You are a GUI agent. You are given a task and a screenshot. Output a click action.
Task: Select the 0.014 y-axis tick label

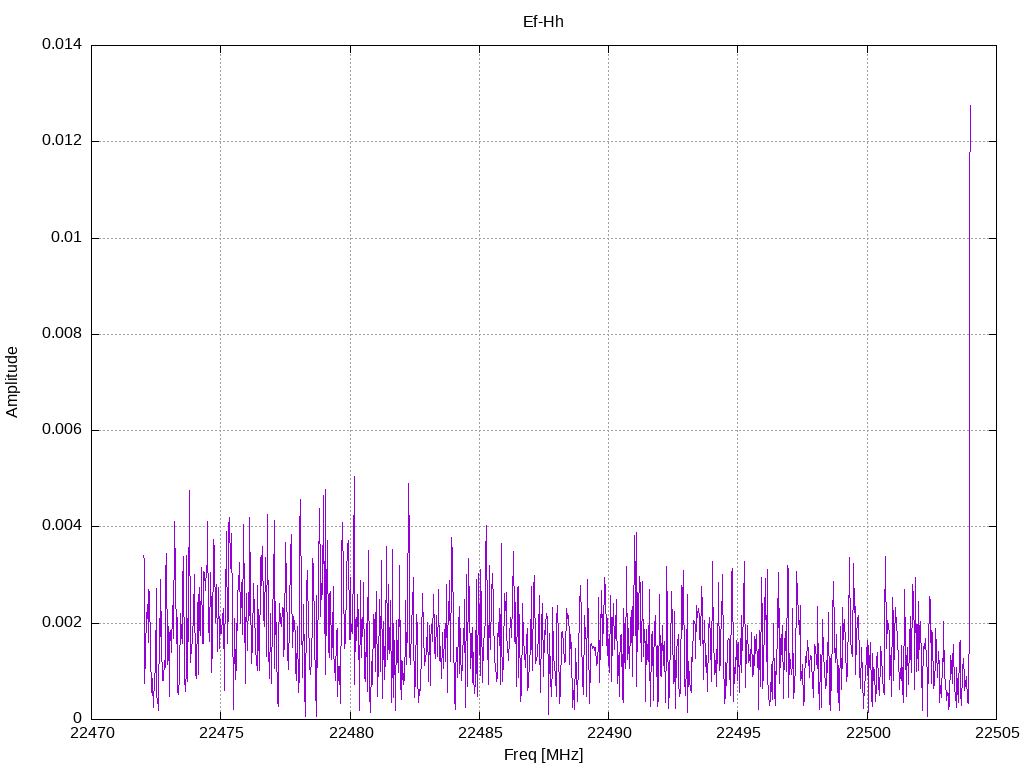[61, 45]
